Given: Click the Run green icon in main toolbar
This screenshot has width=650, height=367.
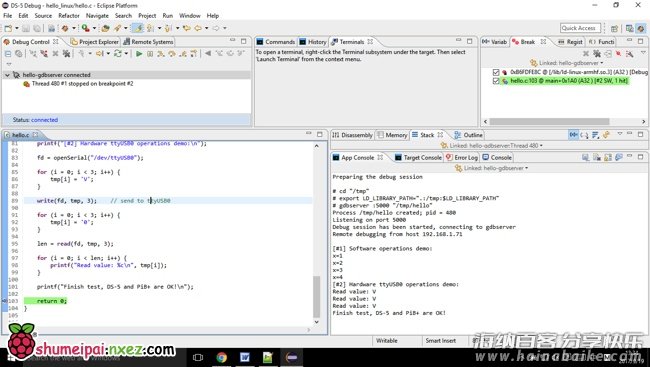Looking at the screenshot, I should pyautogui.click(x=85, y=28).
